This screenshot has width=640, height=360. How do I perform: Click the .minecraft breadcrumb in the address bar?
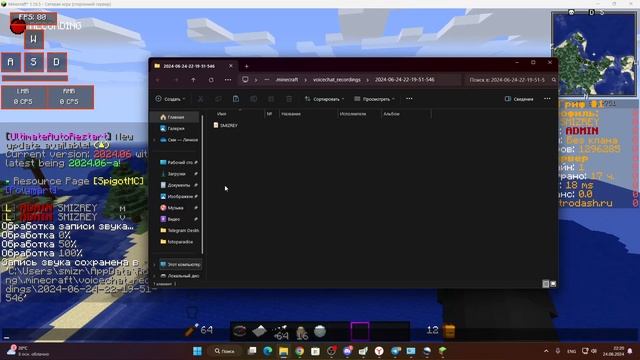tap(287, 80)
